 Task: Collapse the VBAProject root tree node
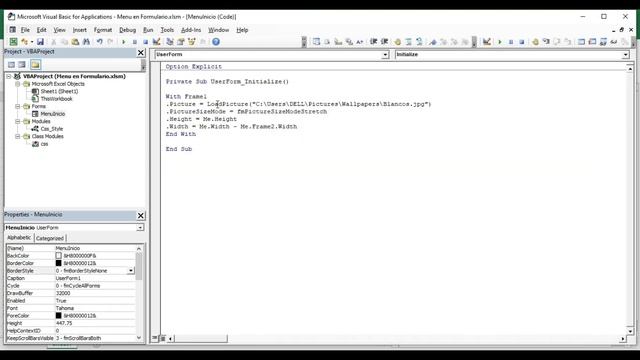pyautogui.click(x=9, y=76)
